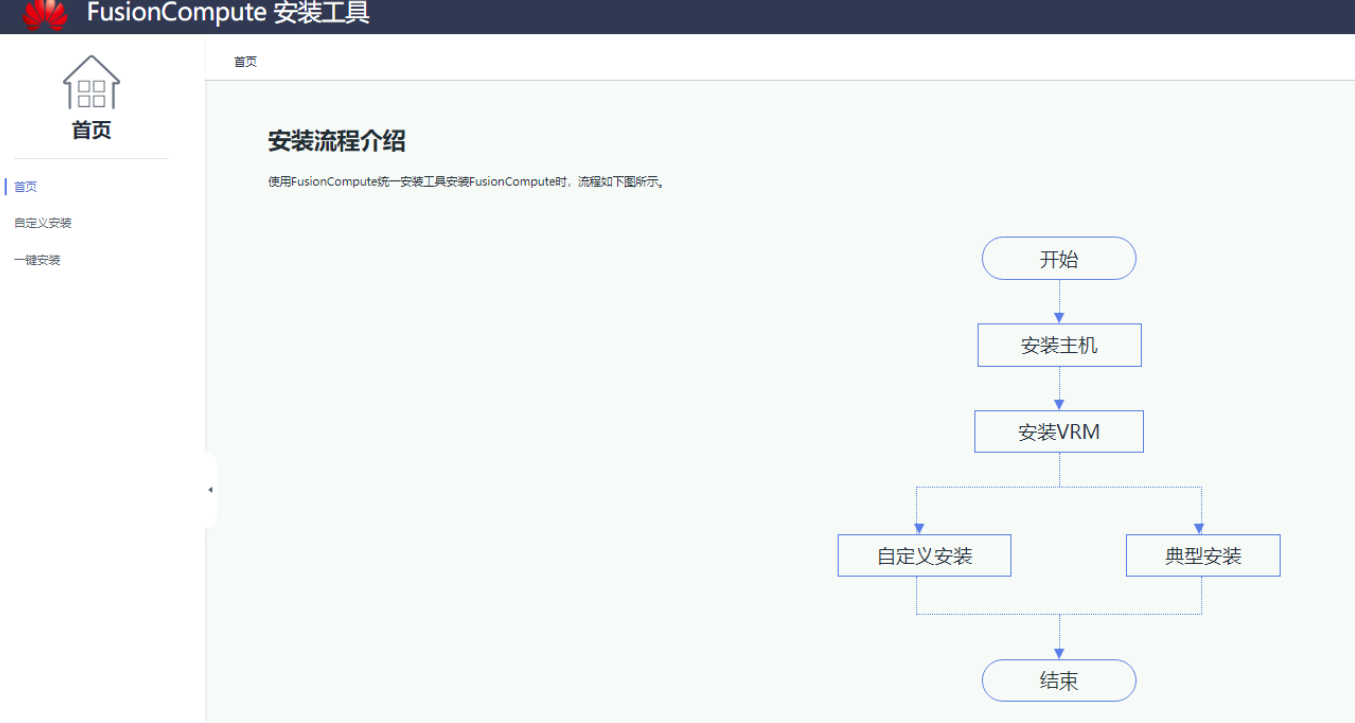Click the FusionCompute 安装工具 header title
Image resolution: width=1355 pixels, height=723 pixels.
(228, 13)
